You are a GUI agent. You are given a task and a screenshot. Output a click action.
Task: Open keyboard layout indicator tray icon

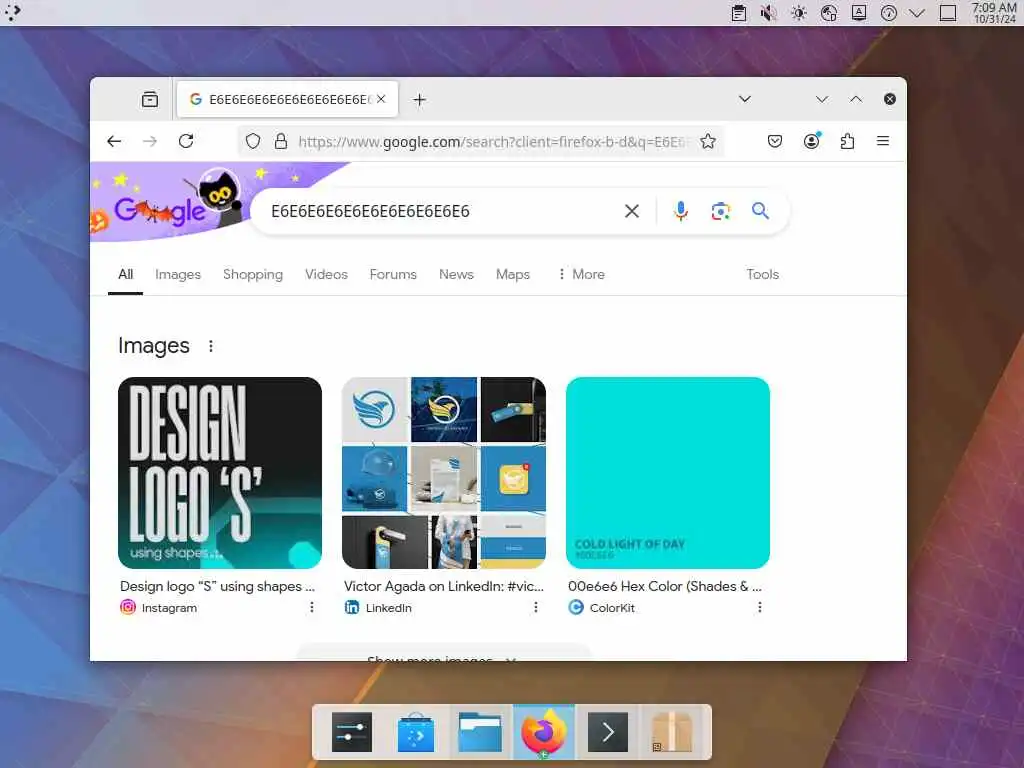(859, 13)
